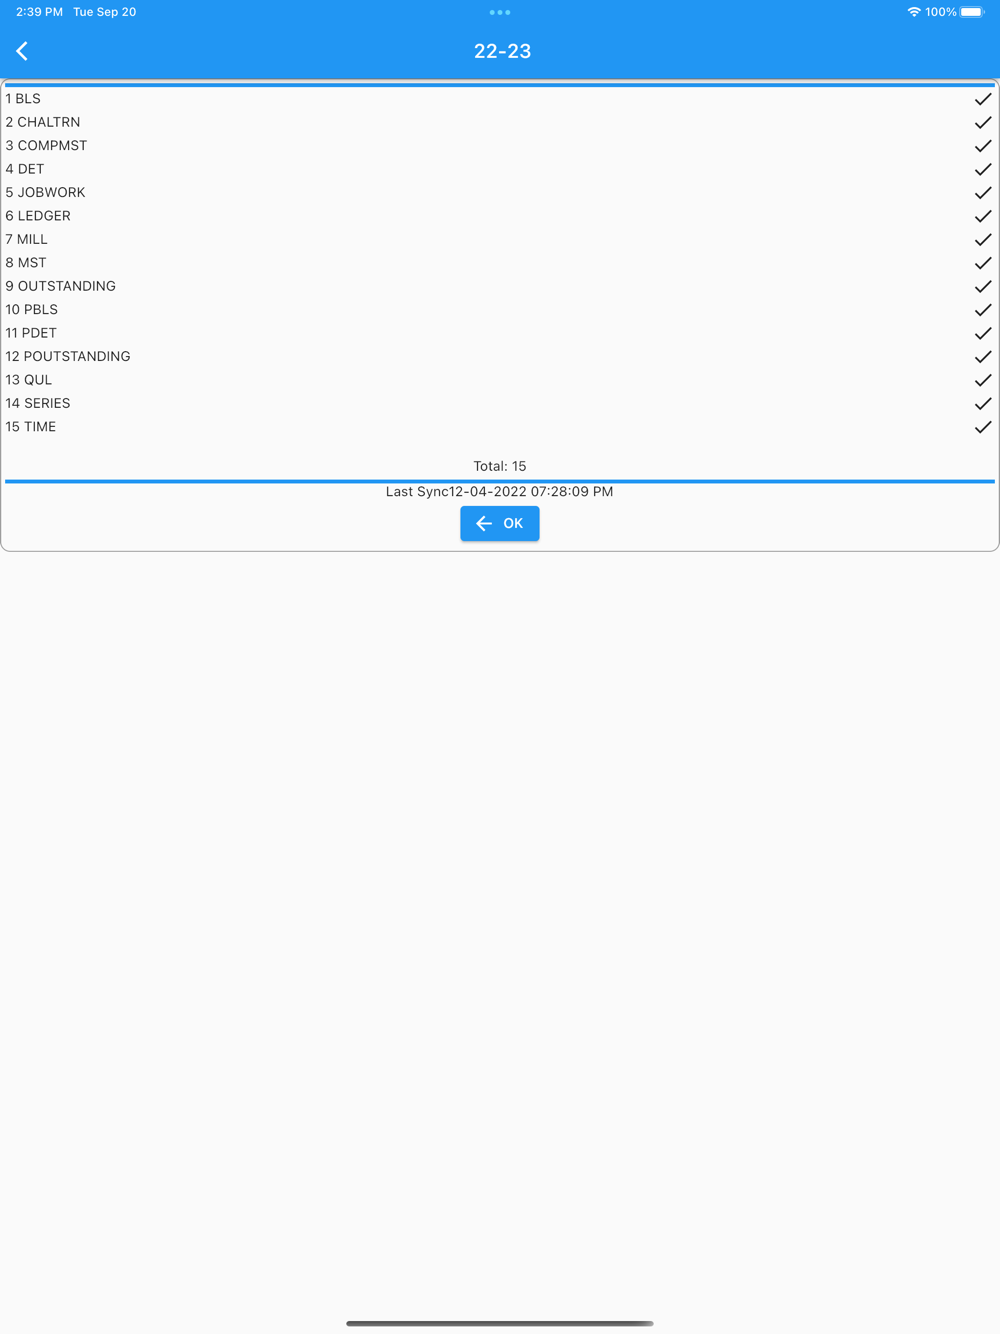The image size is (1000, 1334).
Task: Click the OK button
Action: [x=500, y=523]
